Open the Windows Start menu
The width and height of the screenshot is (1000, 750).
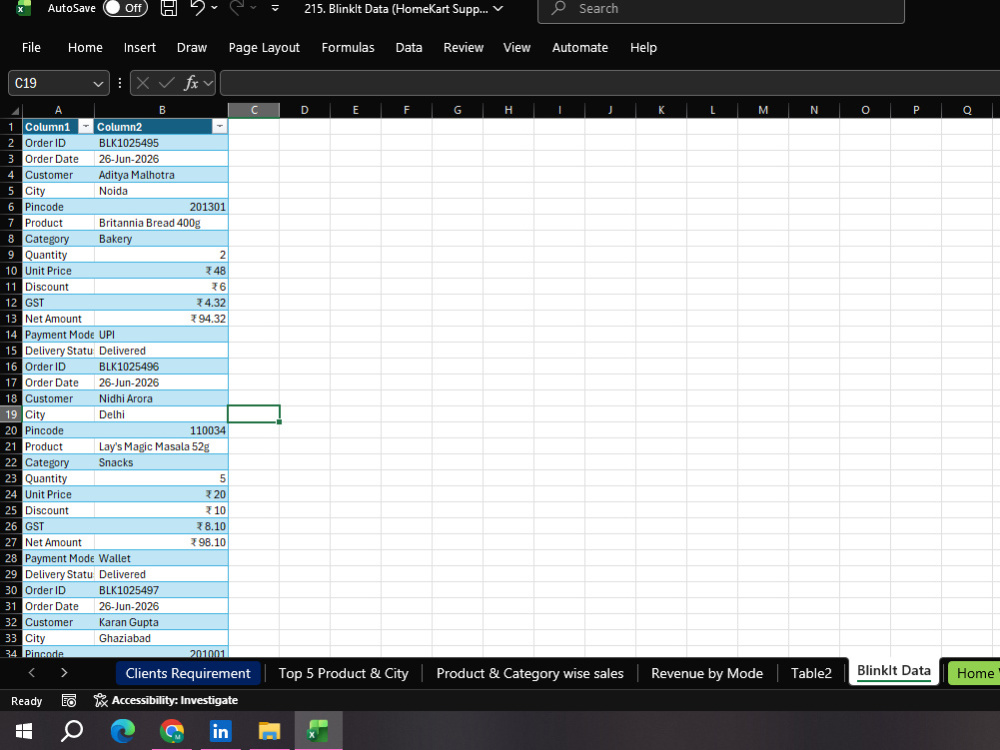(x=24, y=731)
